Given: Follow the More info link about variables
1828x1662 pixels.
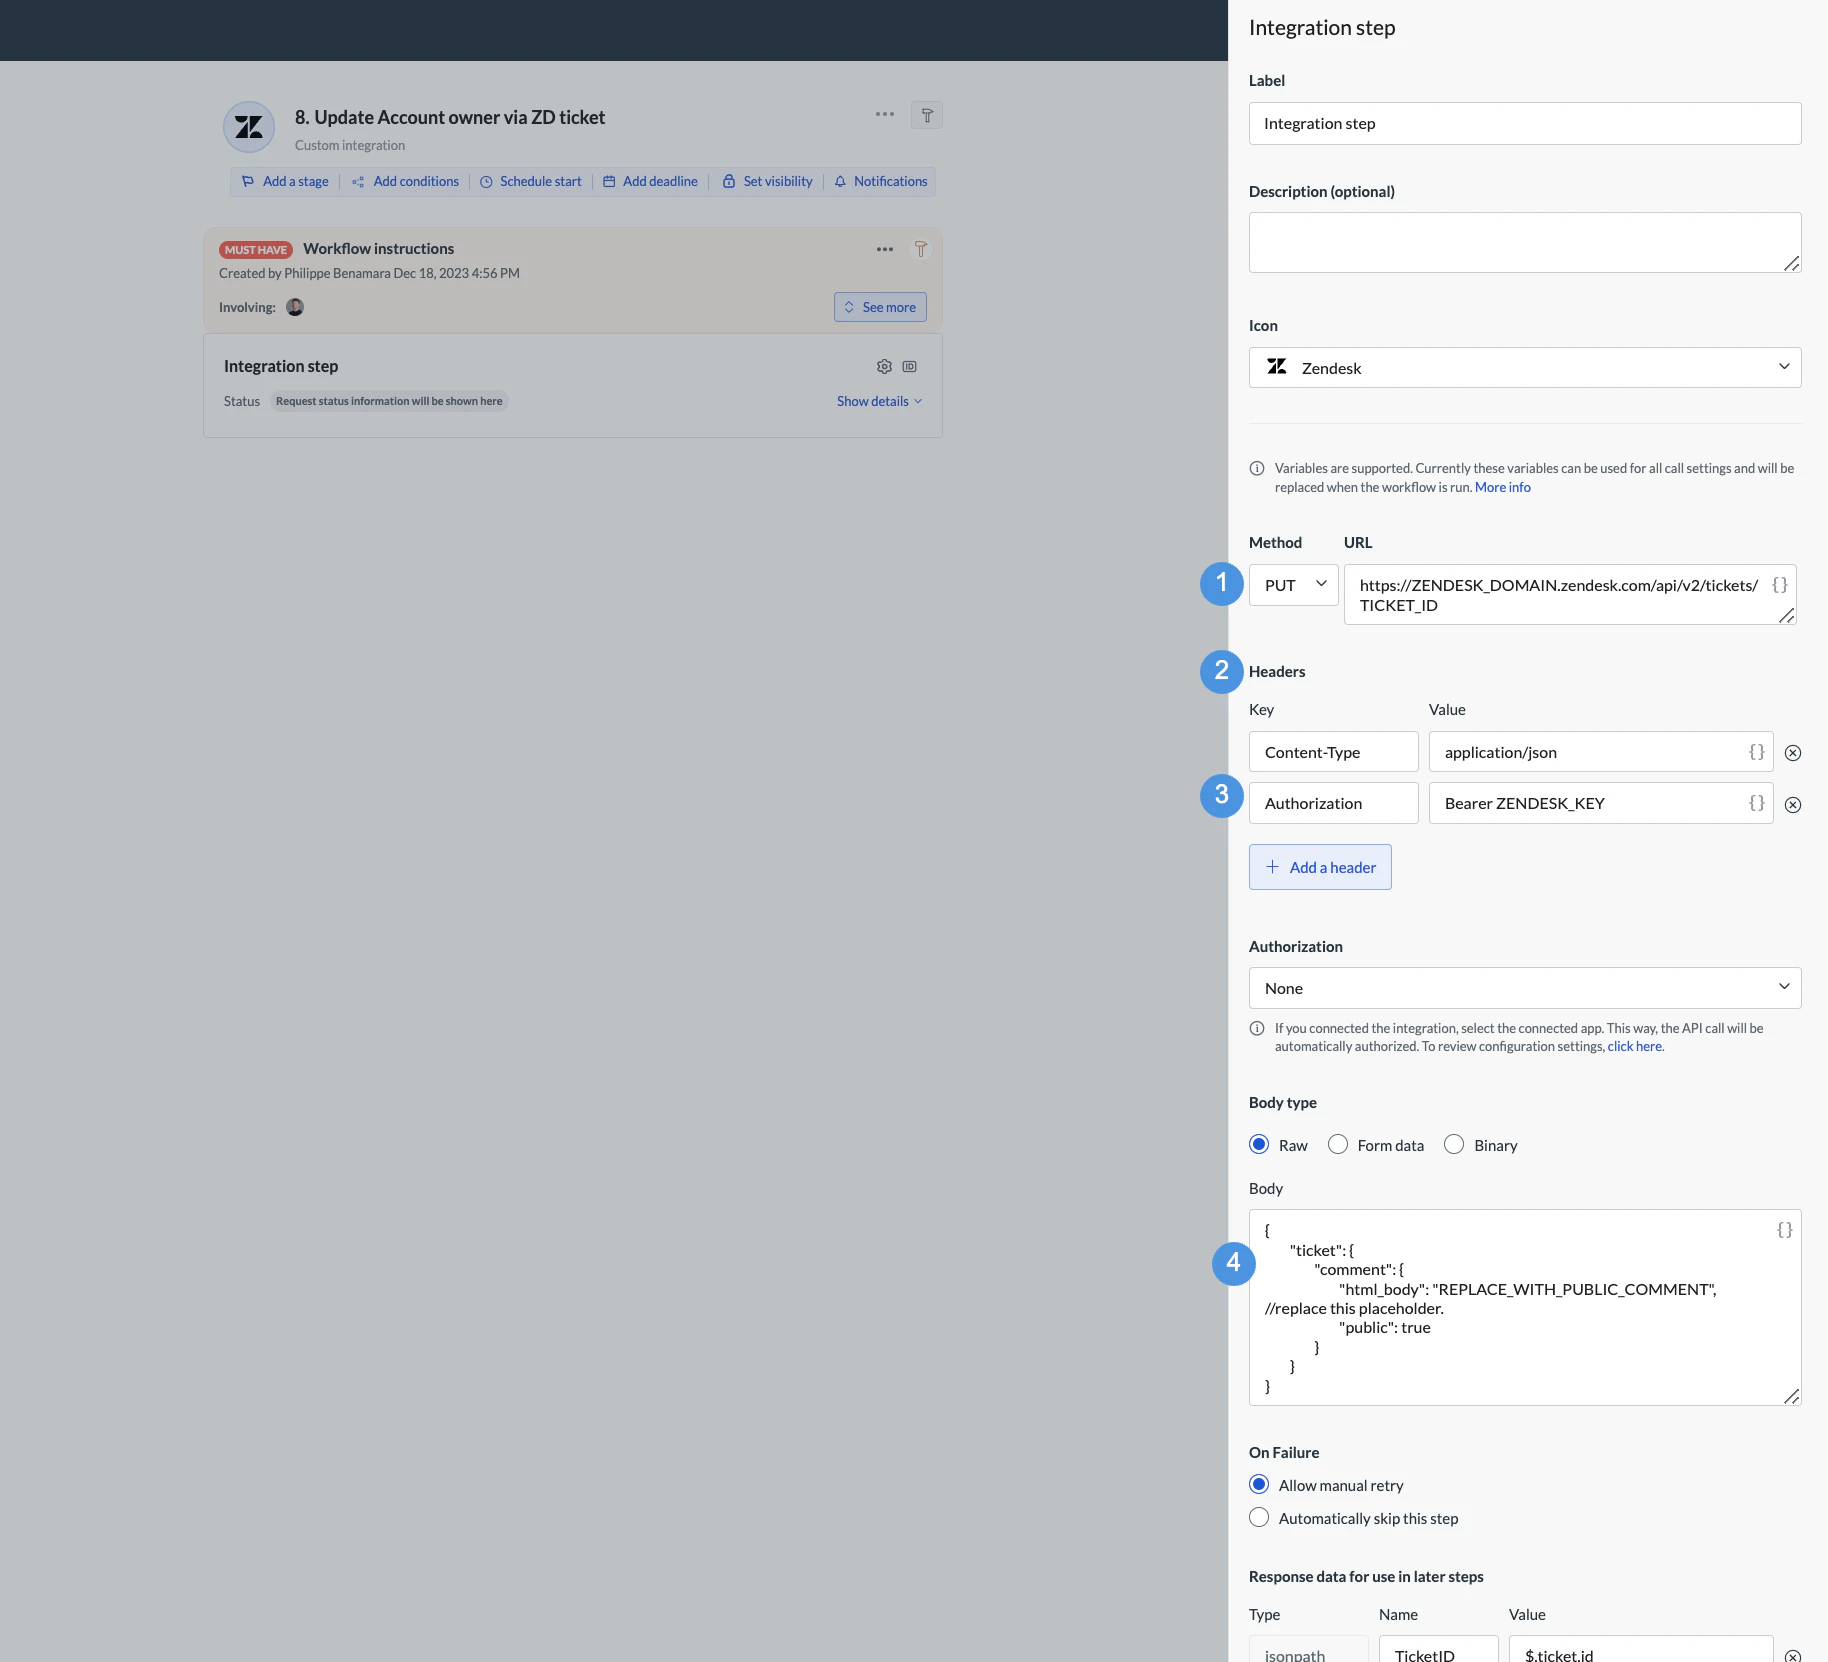Looking at the screenshot, I should [1503, 487].
